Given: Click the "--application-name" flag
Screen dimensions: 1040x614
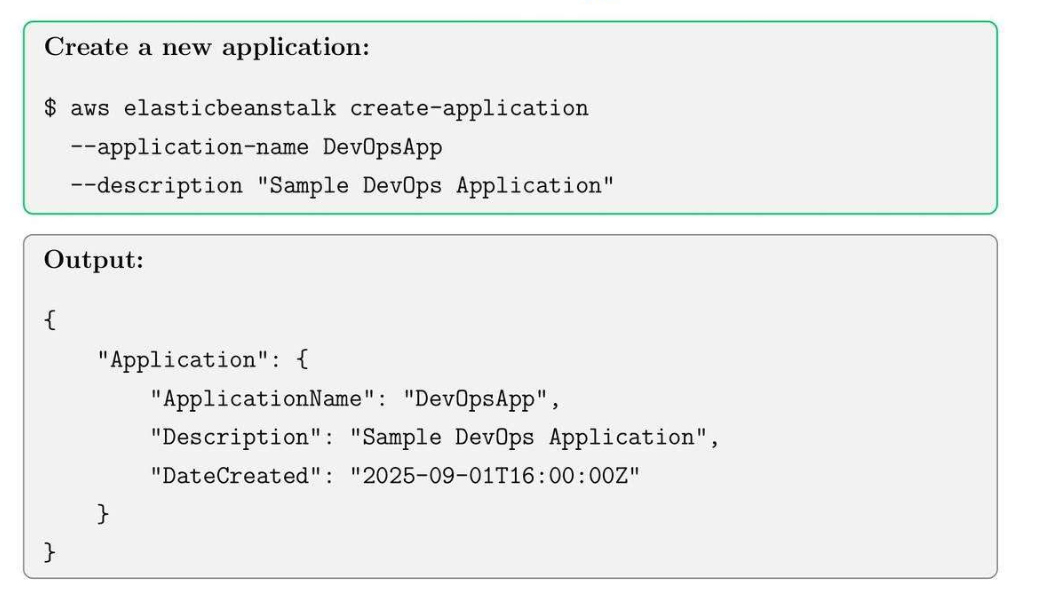Looking at the screenshot, I should [x=190, y=147].
